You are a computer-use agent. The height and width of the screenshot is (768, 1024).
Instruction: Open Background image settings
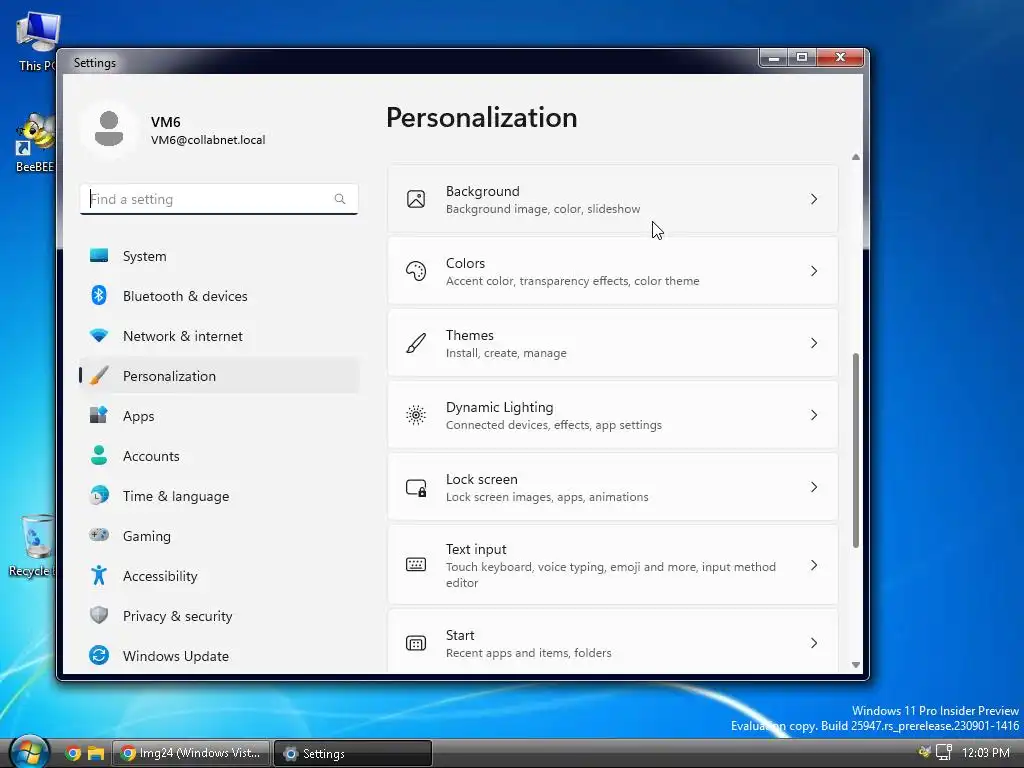pos(613,199)
